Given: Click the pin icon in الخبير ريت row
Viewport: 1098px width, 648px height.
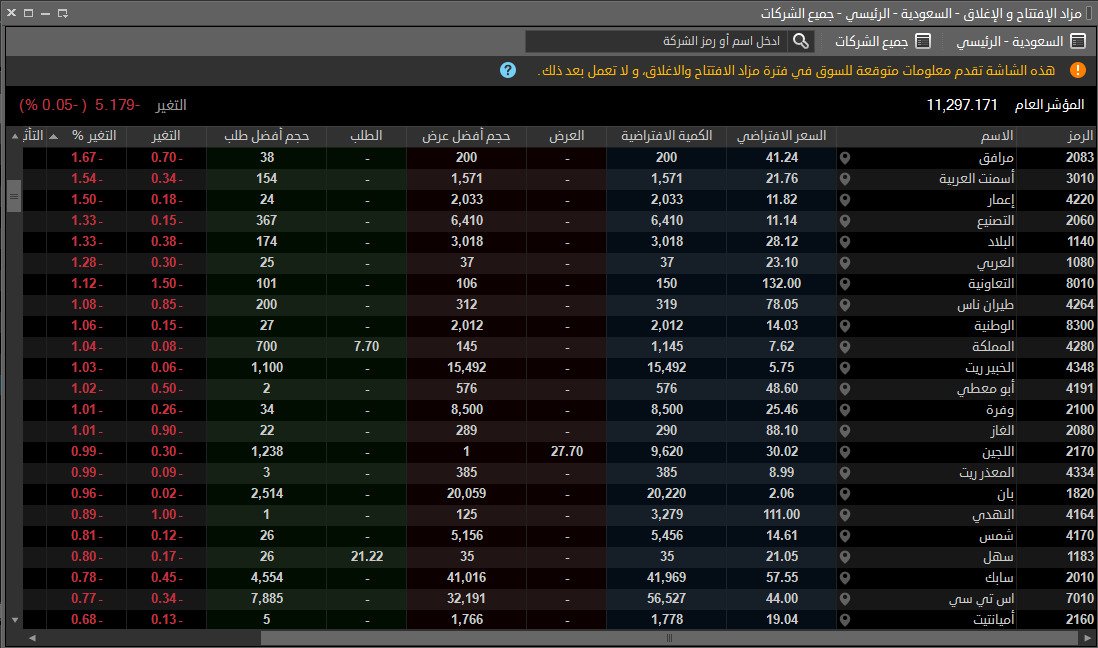Looking at the screenshot, I should (845, 368).
